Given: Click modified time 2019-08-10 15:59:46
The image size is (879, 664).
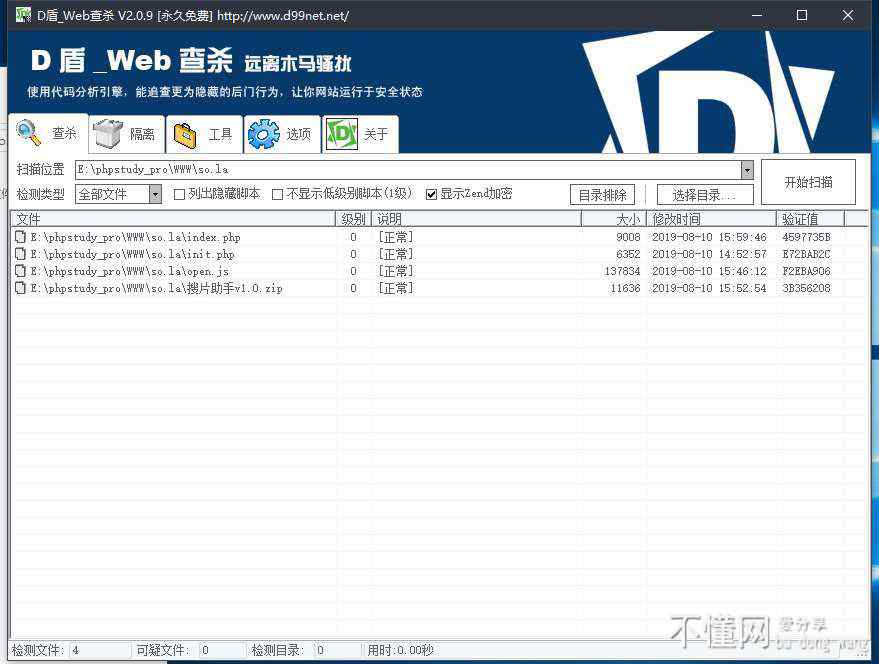Looking at the screenshot, I should 709,237.
